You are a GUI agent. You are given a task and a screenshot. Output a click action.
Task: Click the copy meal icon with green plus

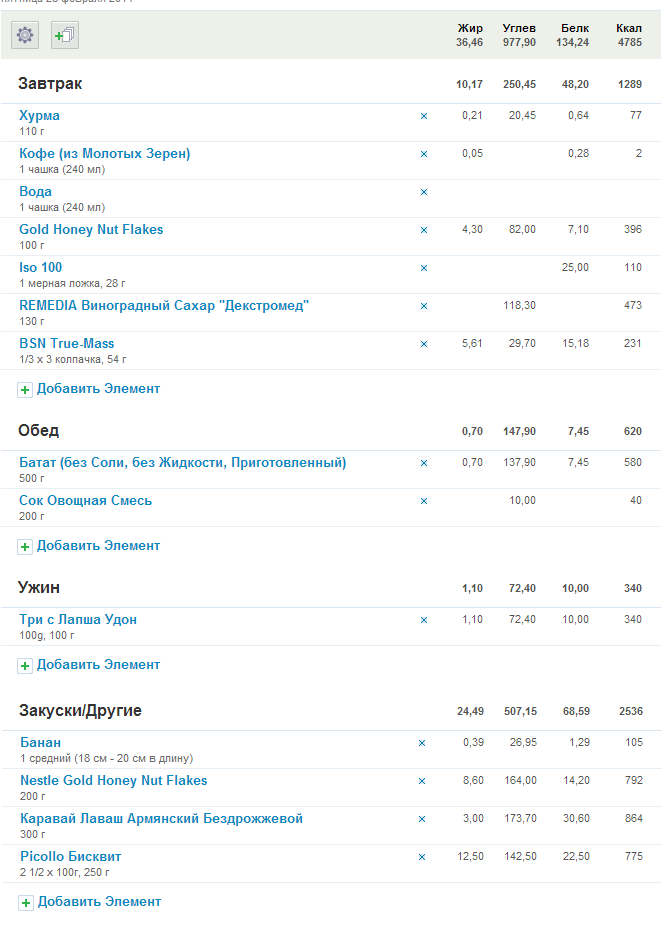[65, 35]
